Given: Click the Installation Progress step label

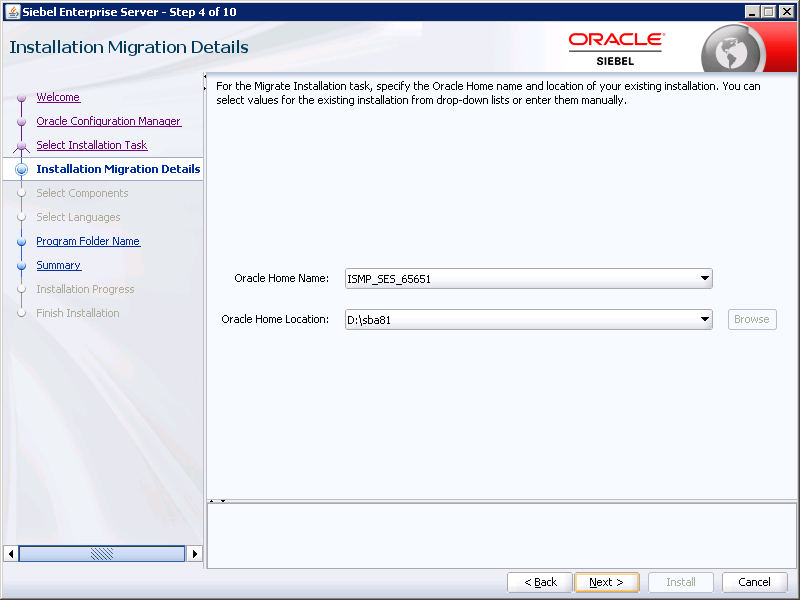Looking at the screenshot, I should coord(85,289).
